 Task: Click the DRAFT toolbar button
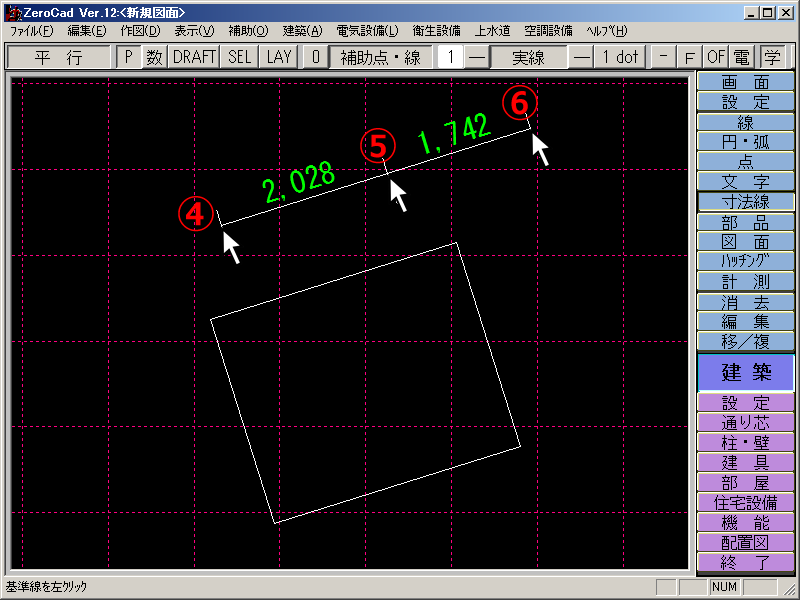point(194,57)
